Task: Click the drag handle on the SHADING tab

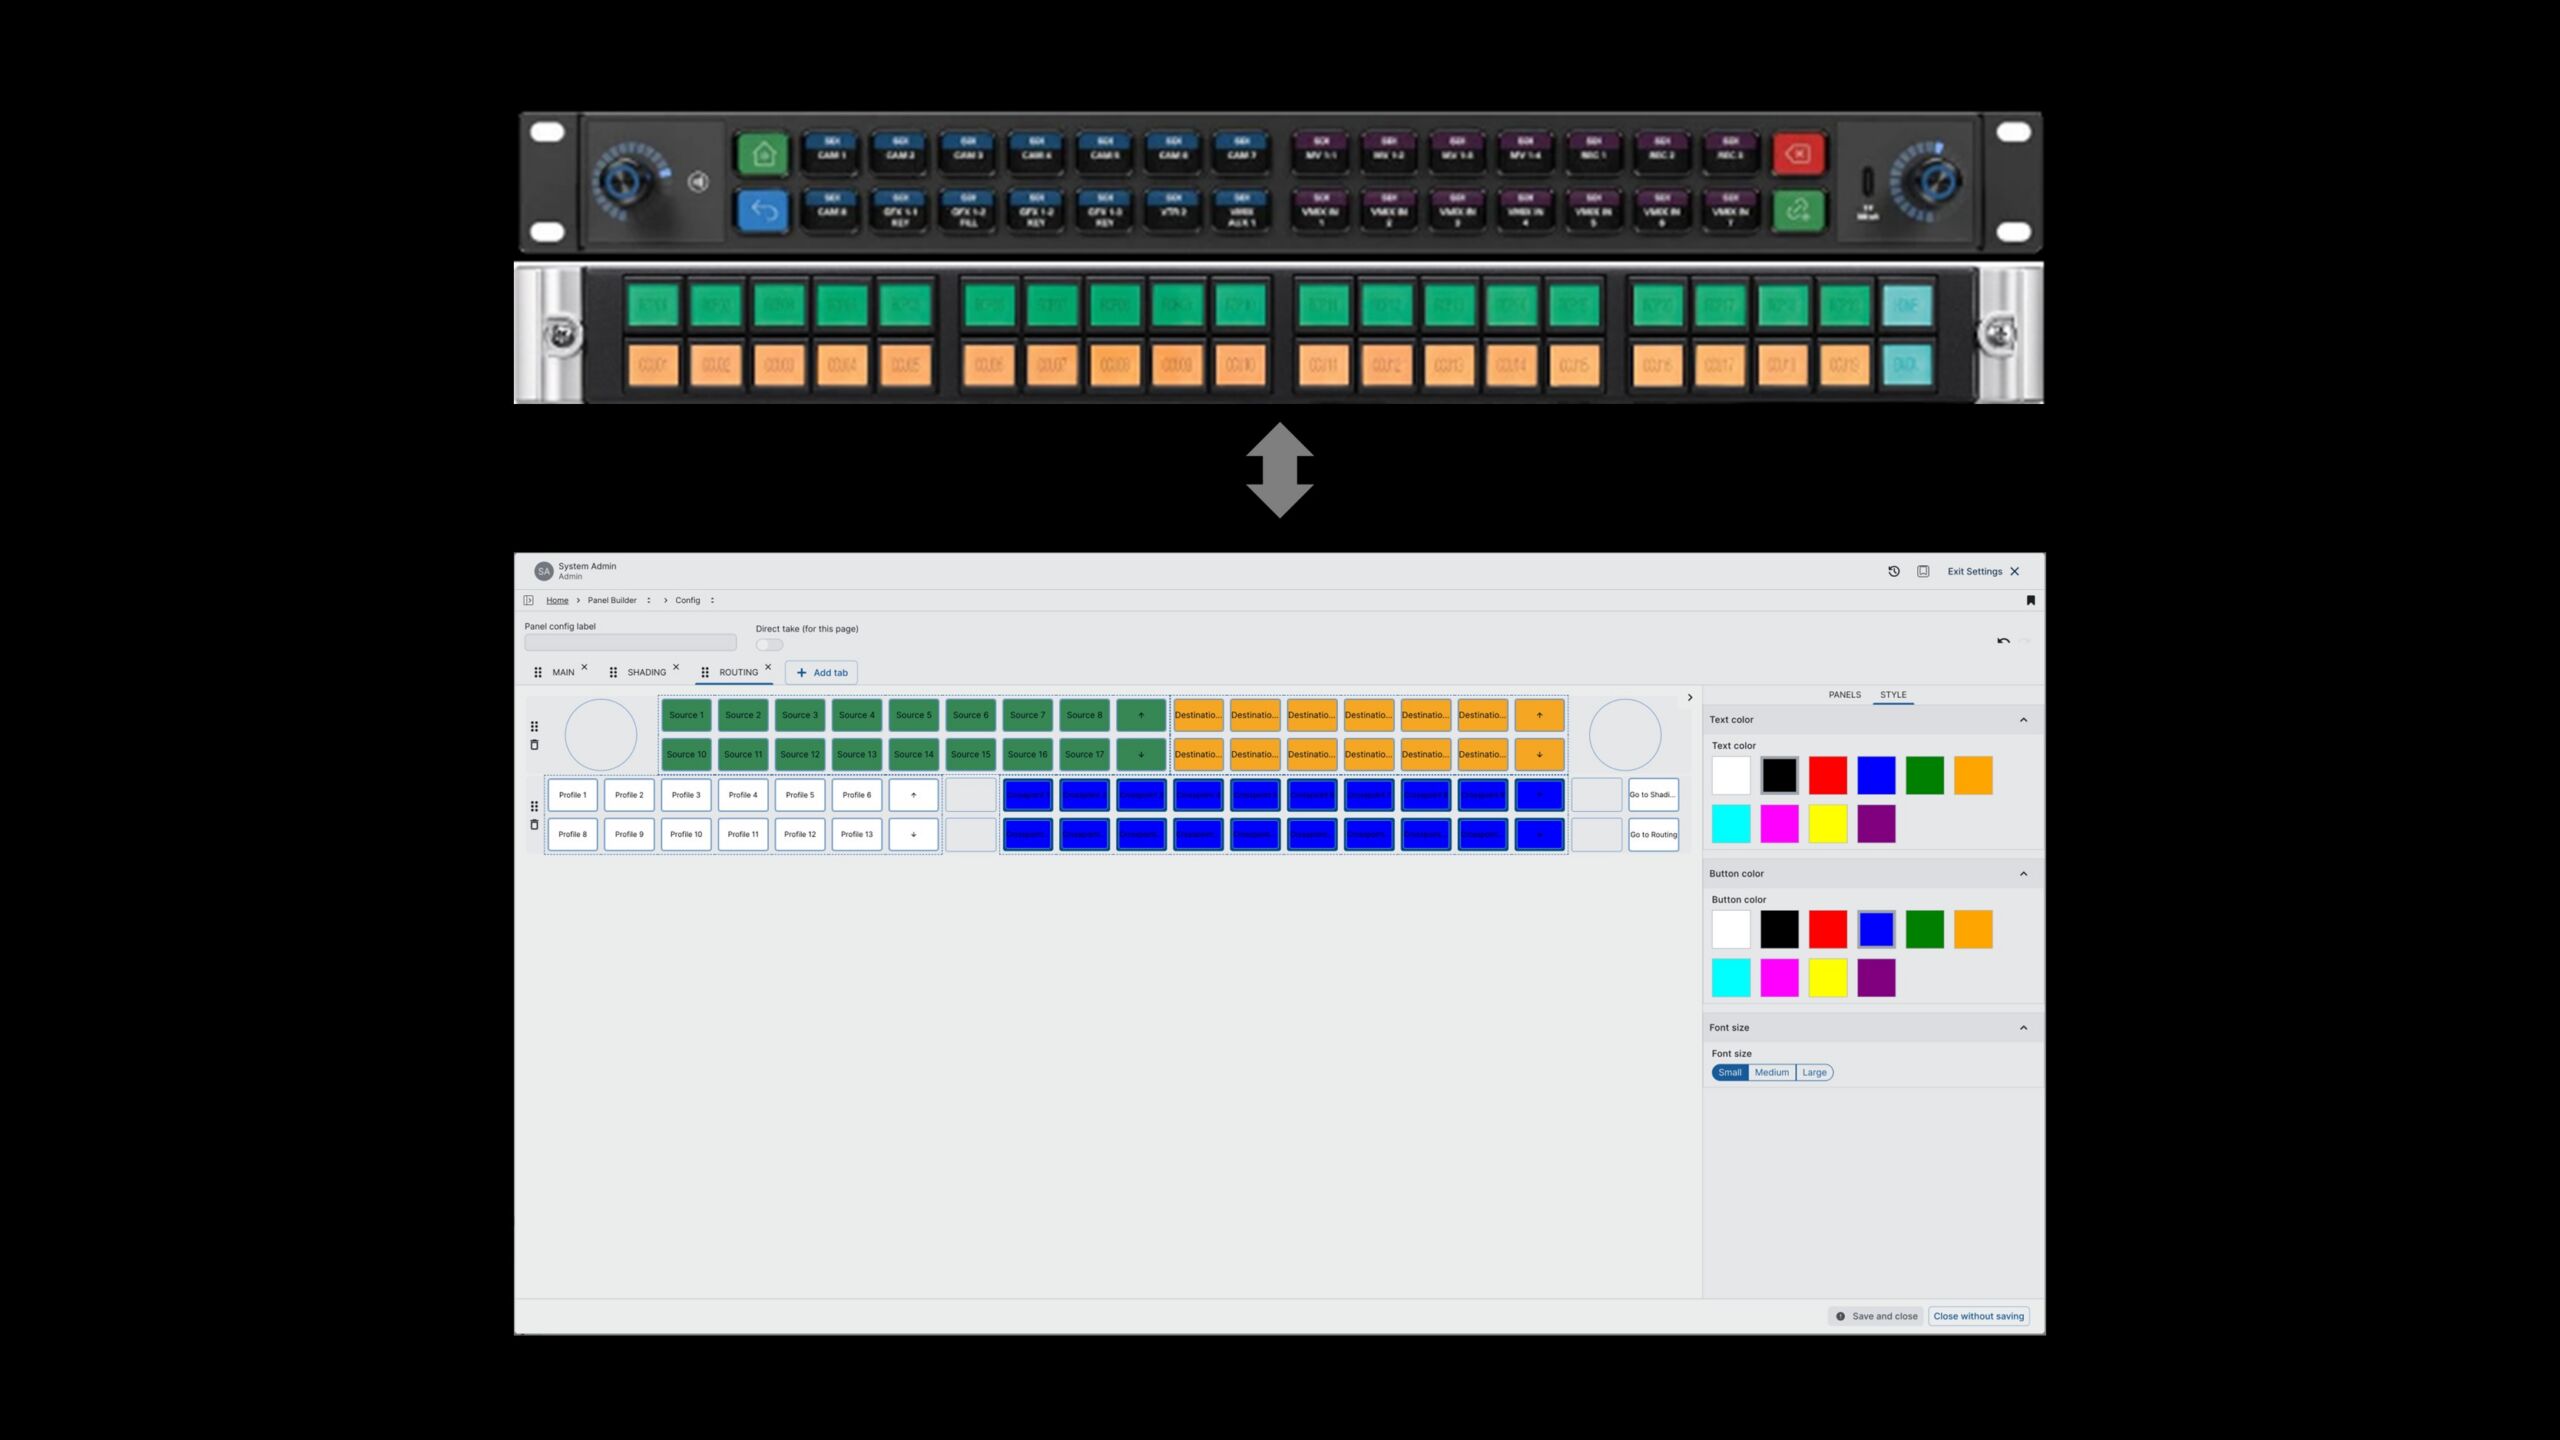Action: coord(613,672)
